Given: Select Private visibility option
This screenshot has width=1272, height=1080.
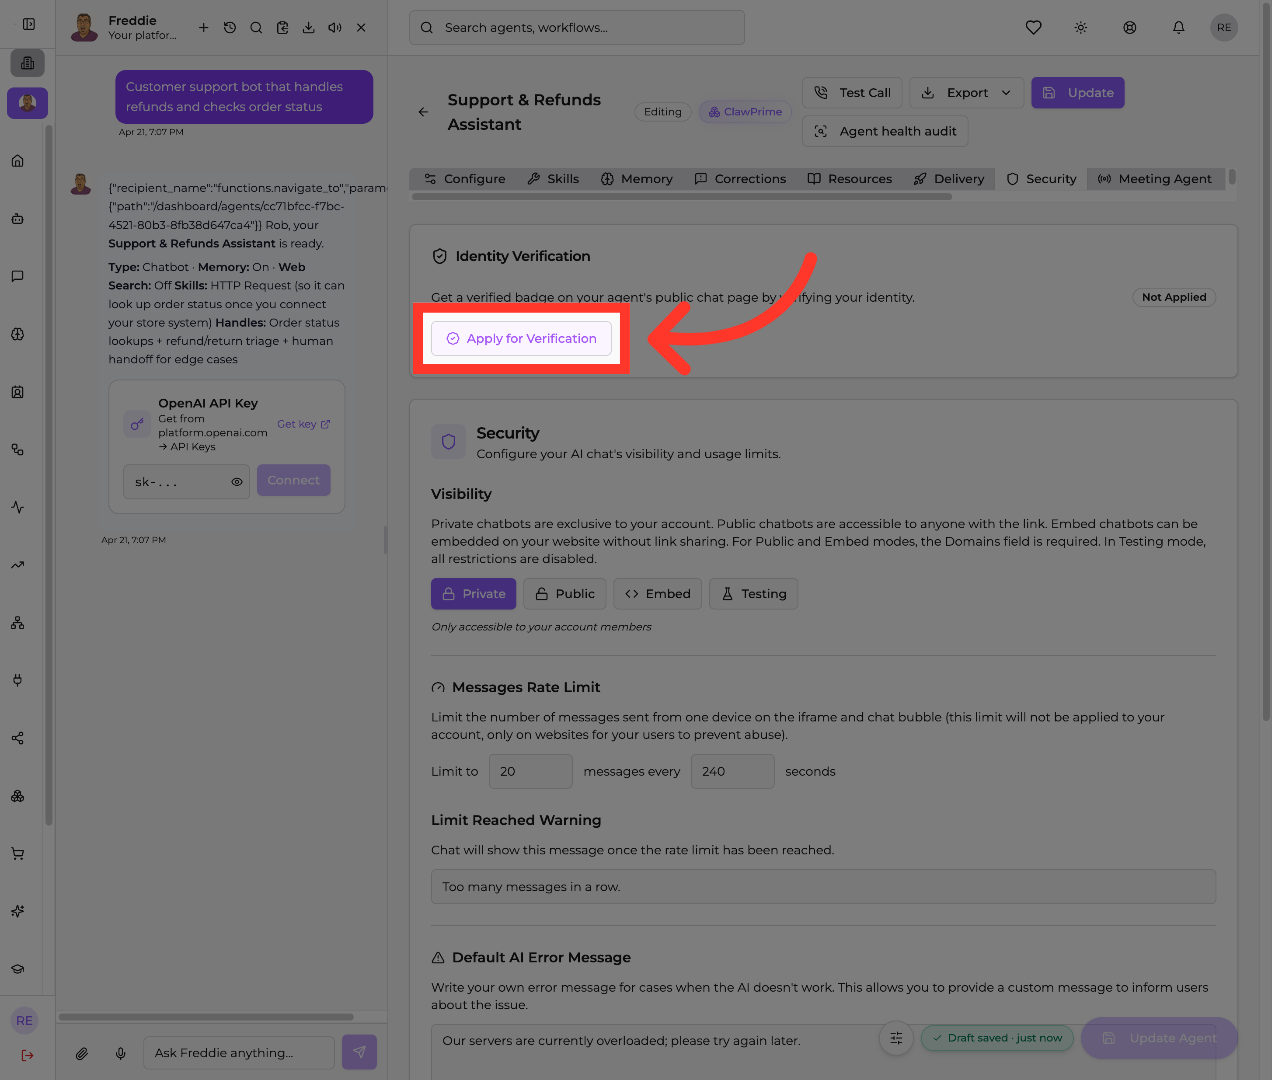Looking at the screenshot, I should [474, 594].
